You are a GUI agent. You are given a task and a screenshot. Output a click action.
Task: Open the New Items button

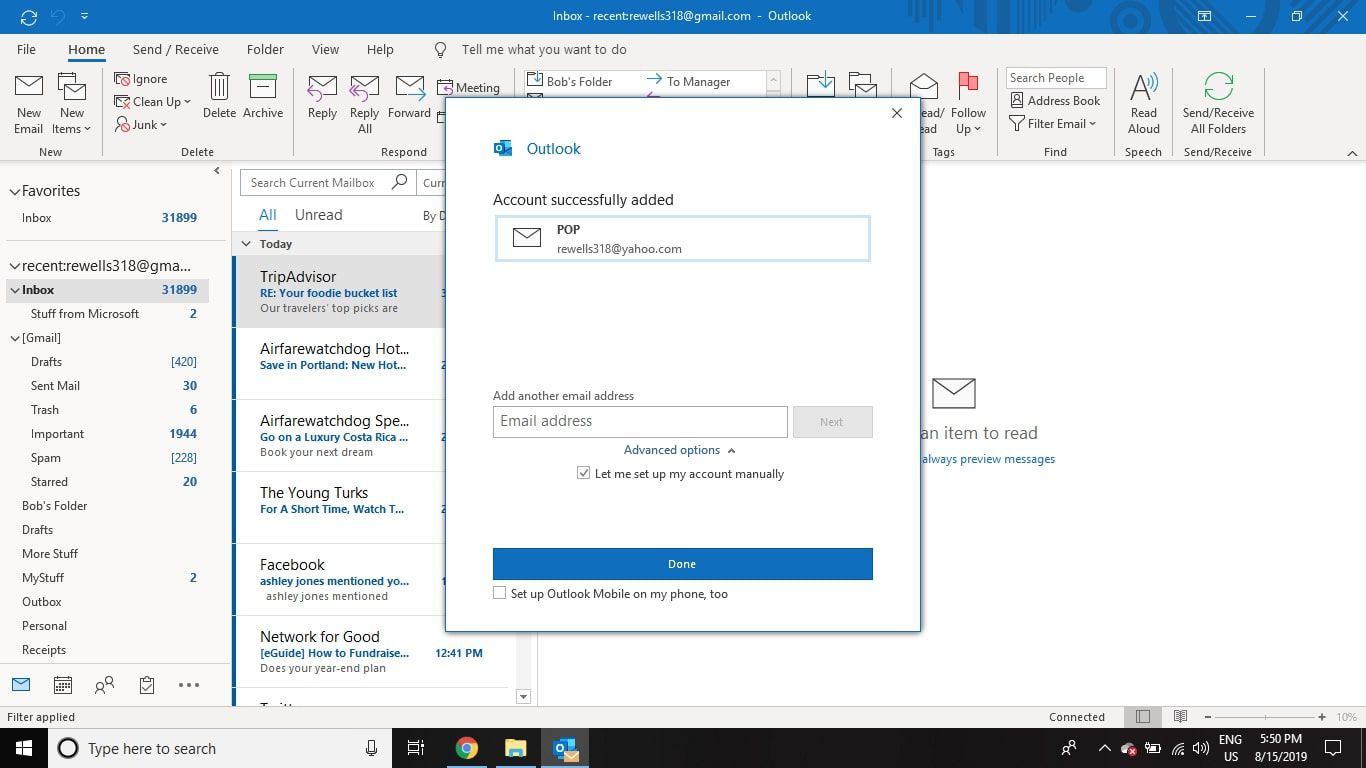click(x=72, y=104)
